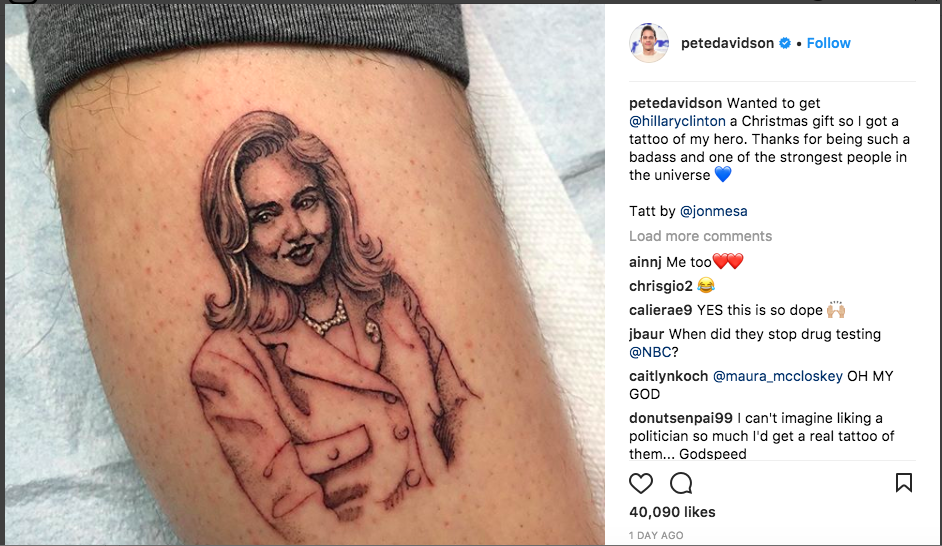This screenshot has width=942, height=546.
Task: Open the chrisgio2 commenter profile
Action: [661, 287]
